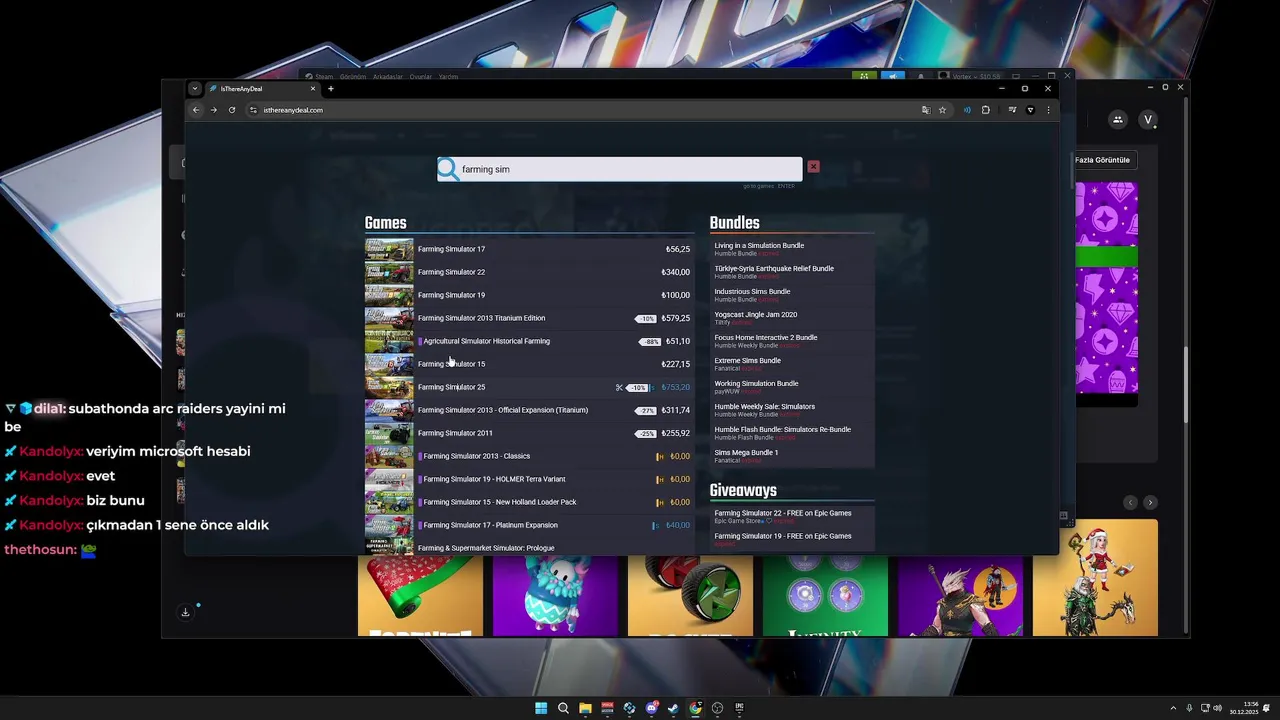This screenshot has width=1280, height=720.
Task: Click Farming & Supermarket Simulator: Prologue
Action: pos(486,548)
